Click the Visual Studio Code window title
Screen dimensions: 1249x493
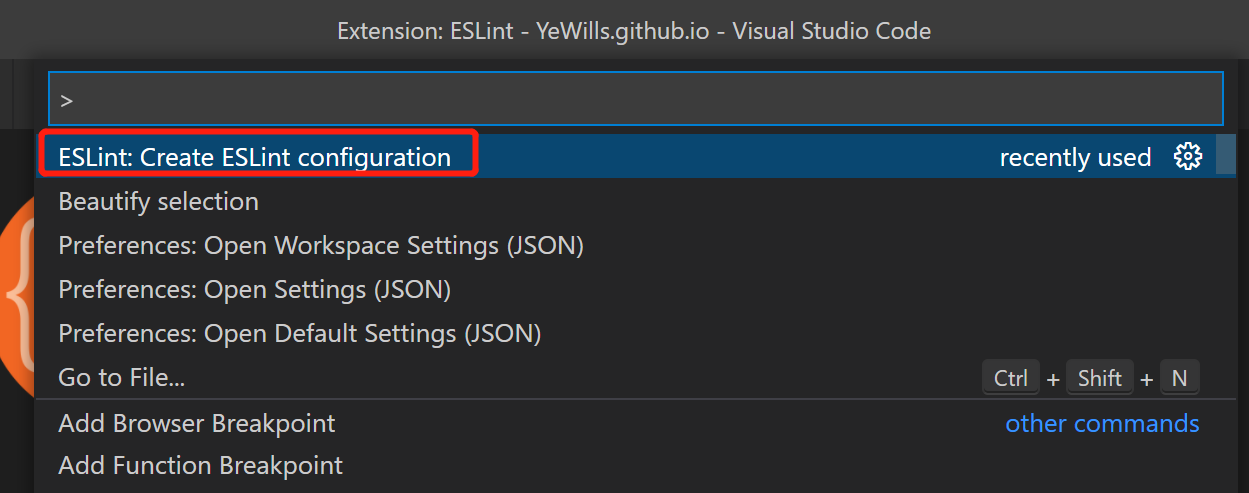(x=634, y=31)
